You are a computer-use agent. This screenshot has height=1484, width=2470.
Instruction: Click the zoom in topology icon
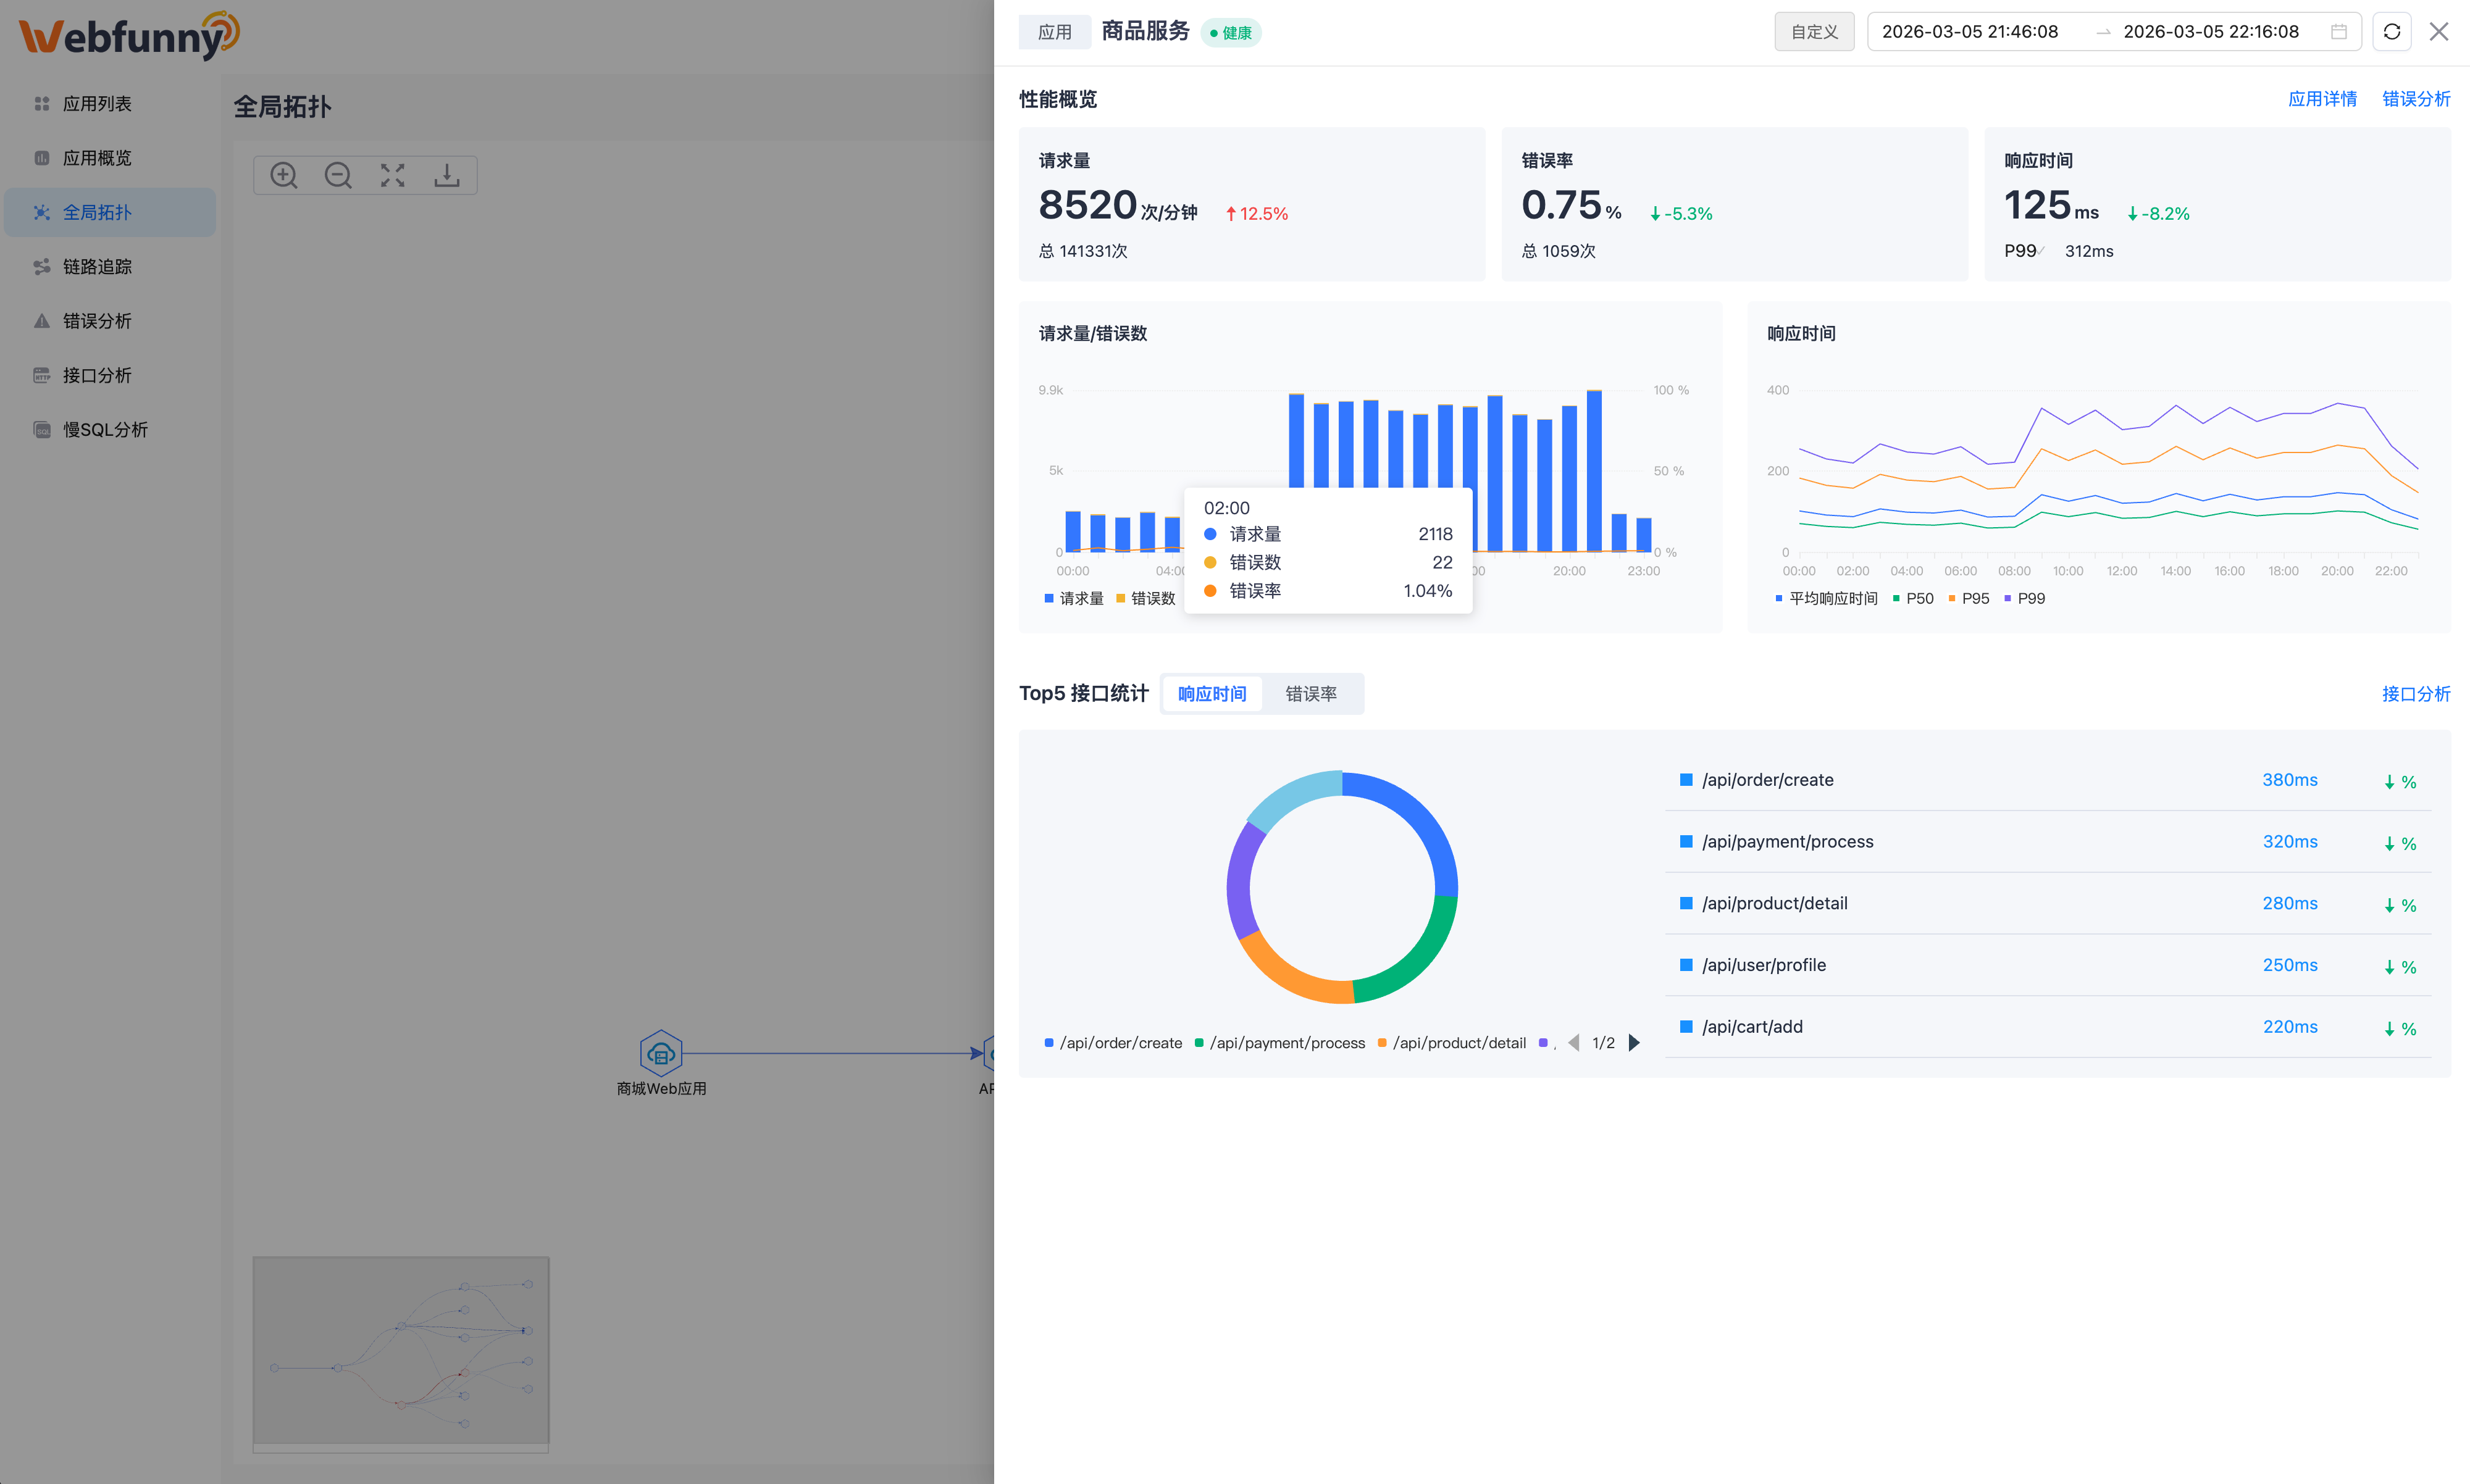(x=284, y=176)
